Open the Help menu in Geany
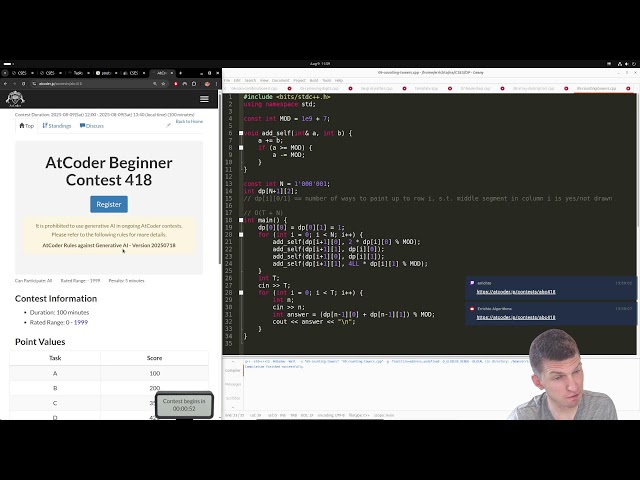The width and height of the screenshot is (640, 480). point(339,80)
